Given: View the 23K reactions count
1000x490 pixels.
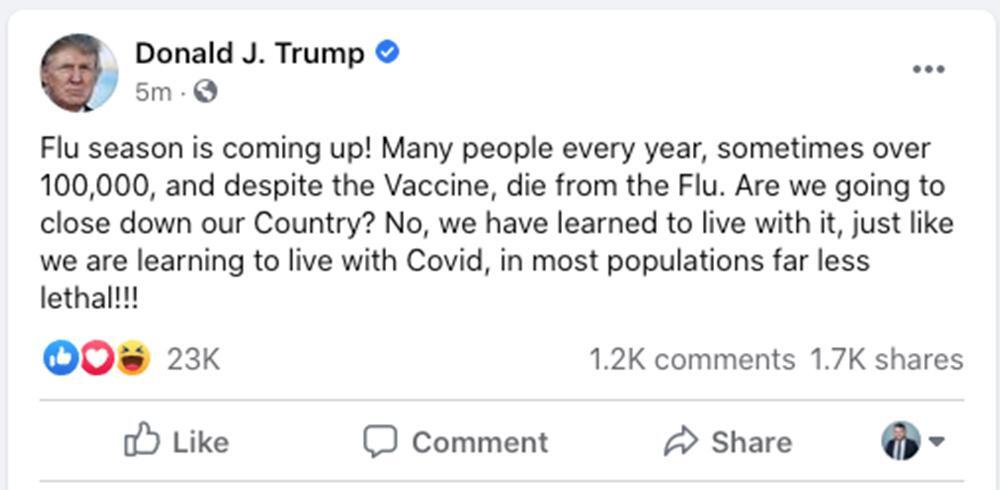Looking at the screenshot, I should click(193, 359).
